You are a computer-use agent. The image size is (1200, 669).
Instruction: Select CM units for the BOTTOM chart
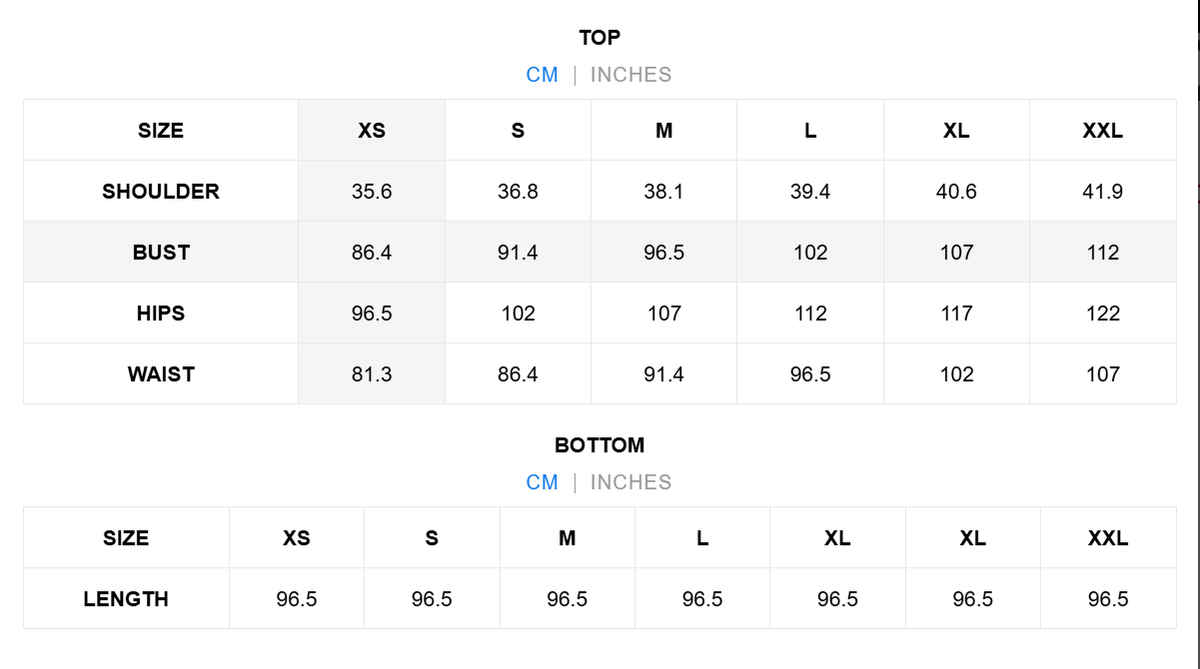coord(542,482)
